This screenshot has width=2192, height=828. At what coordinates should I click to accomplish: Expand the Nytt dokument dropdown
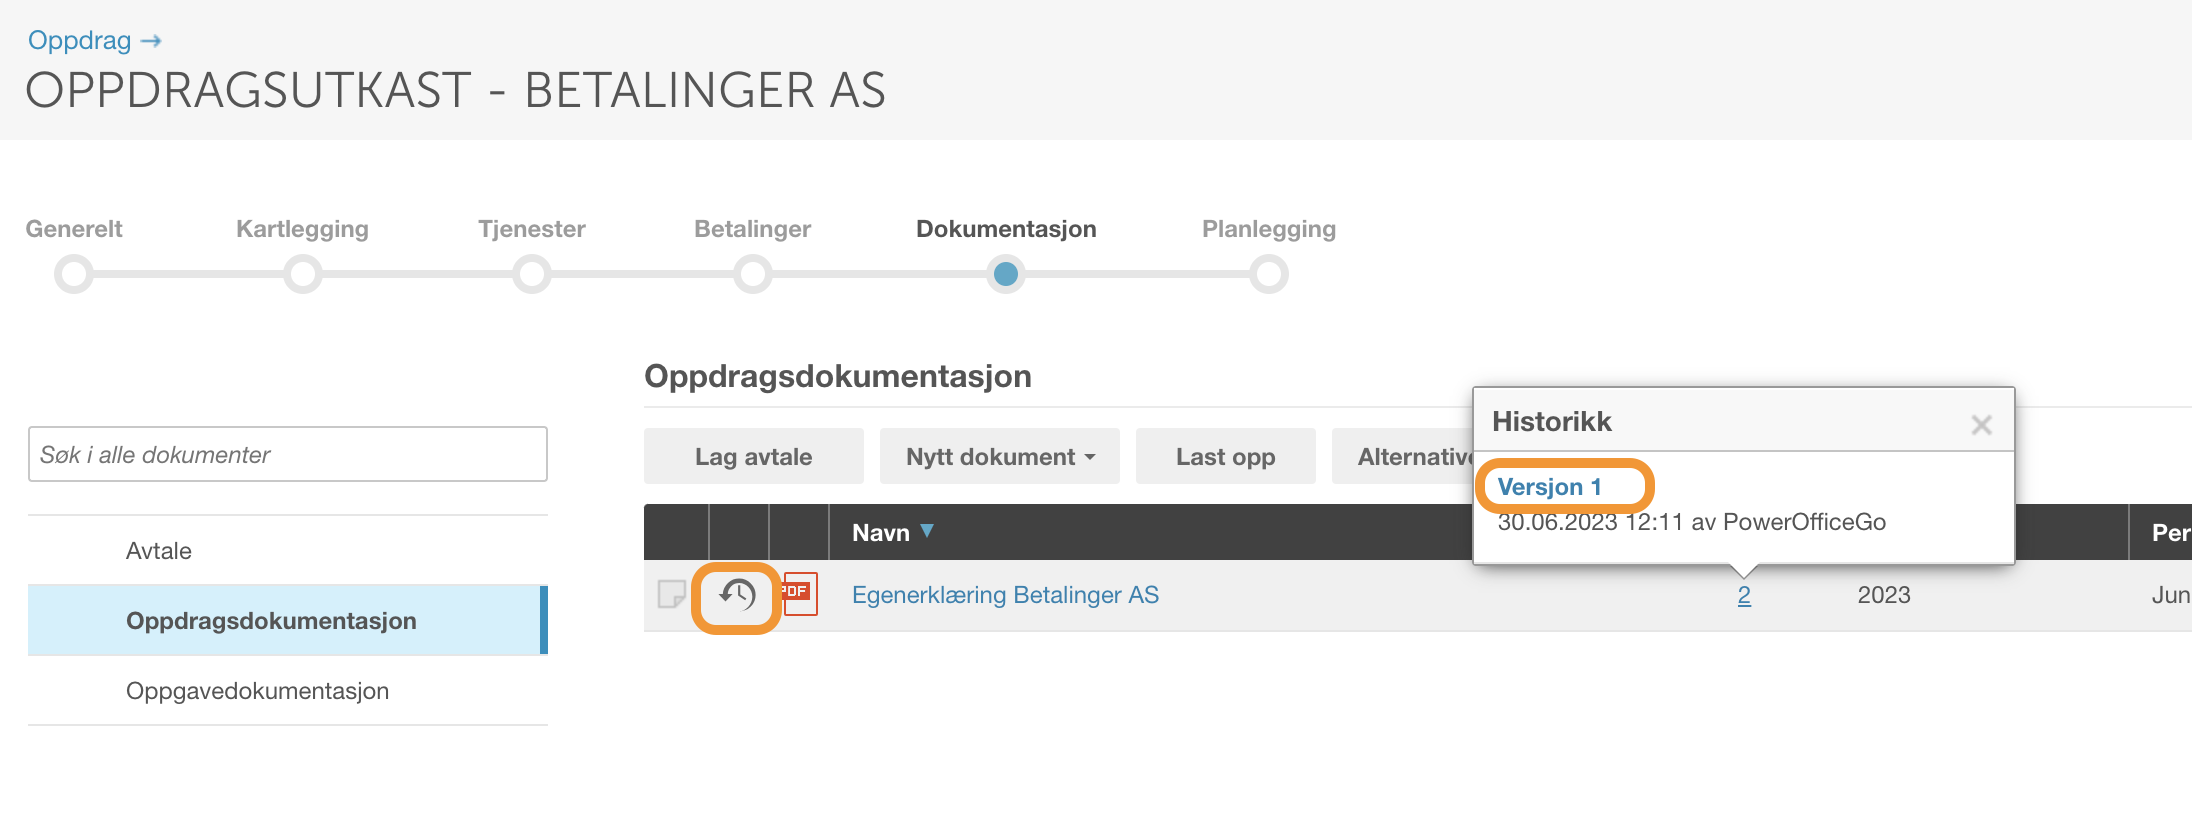[x=1000, y=456]
